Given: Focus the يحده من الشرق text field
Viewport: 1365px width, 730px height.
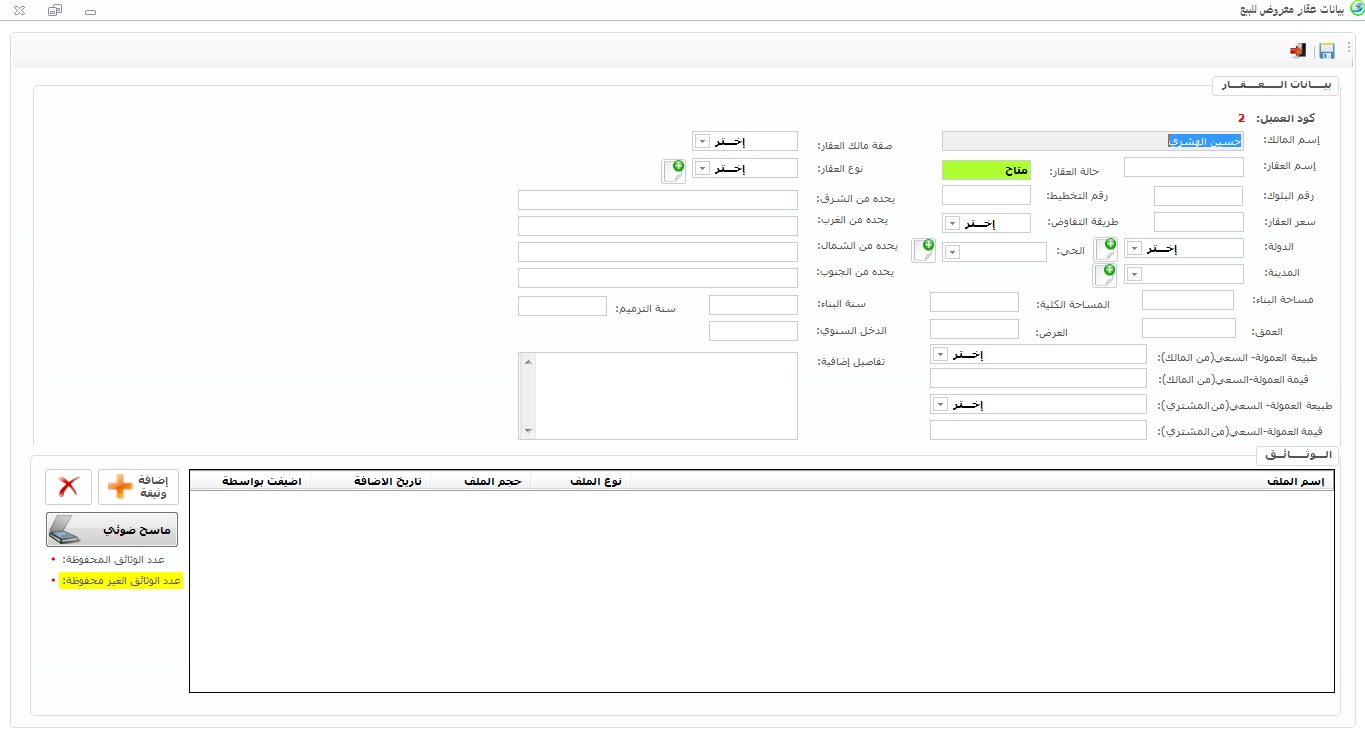Looking at the screenshot, I should tap(657, 200).
